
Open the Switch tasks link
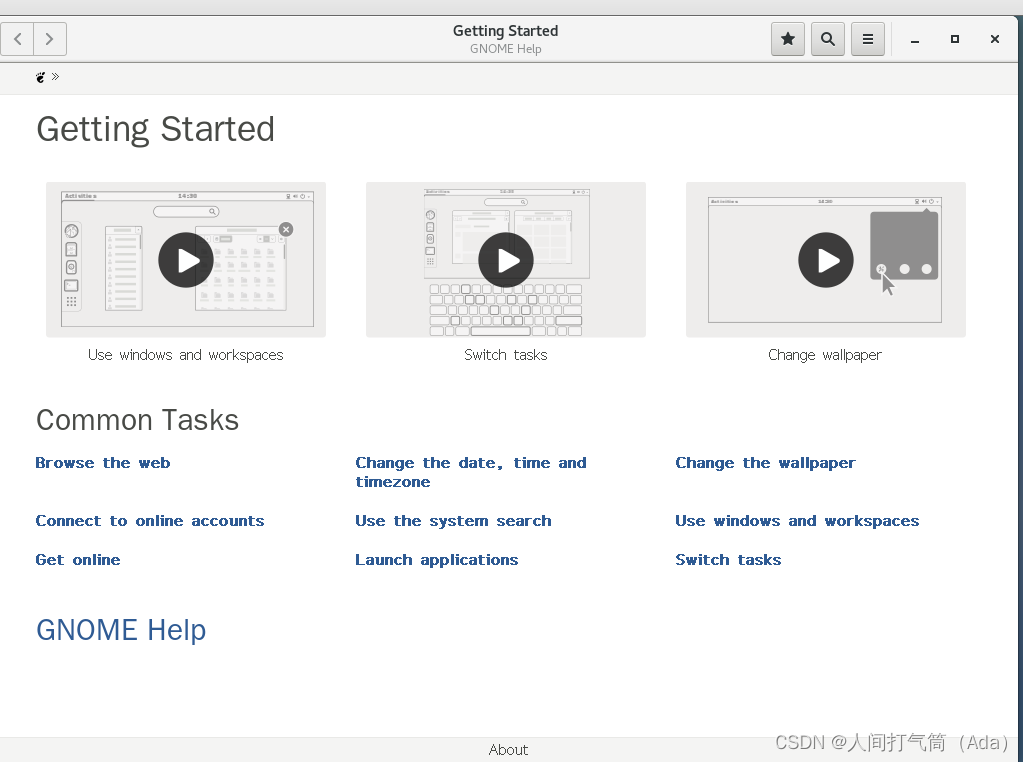(728, 560)
